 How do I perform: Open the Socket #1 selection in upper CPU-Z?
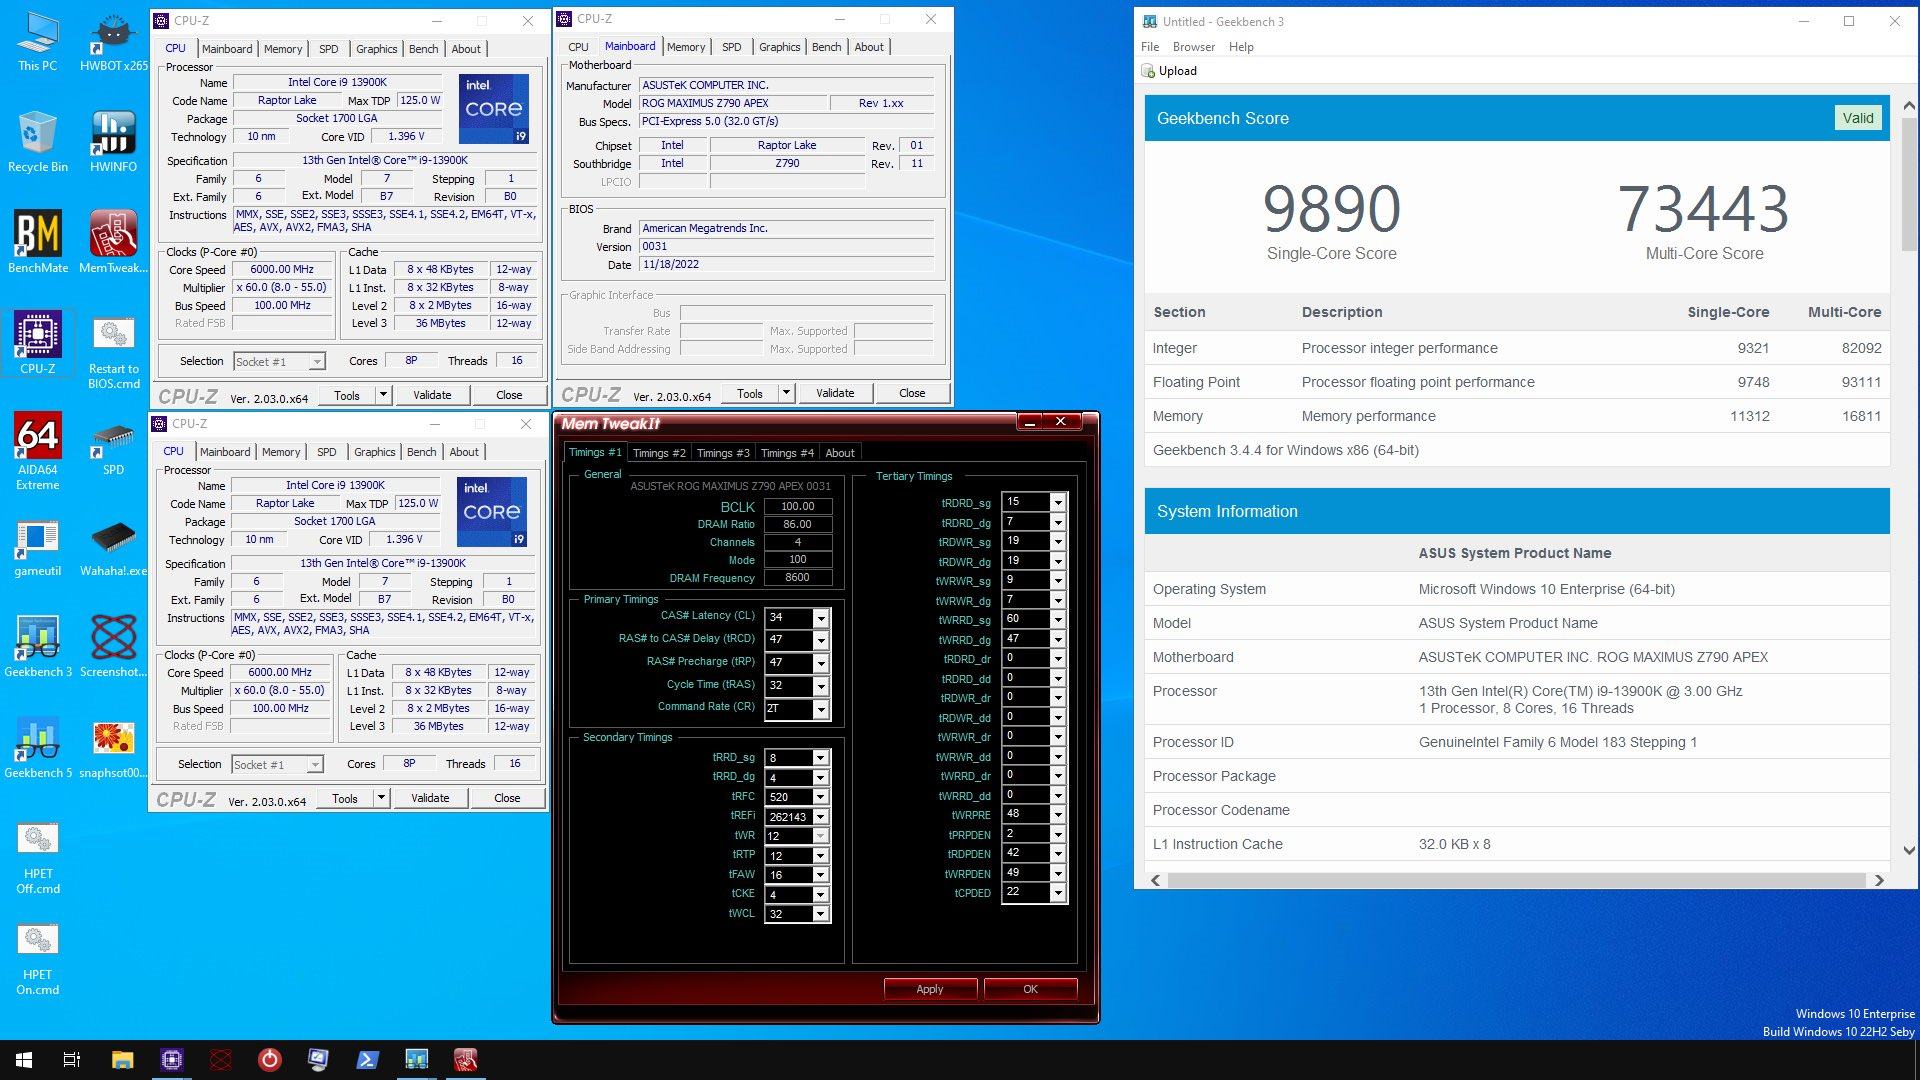tap(279, 362)
